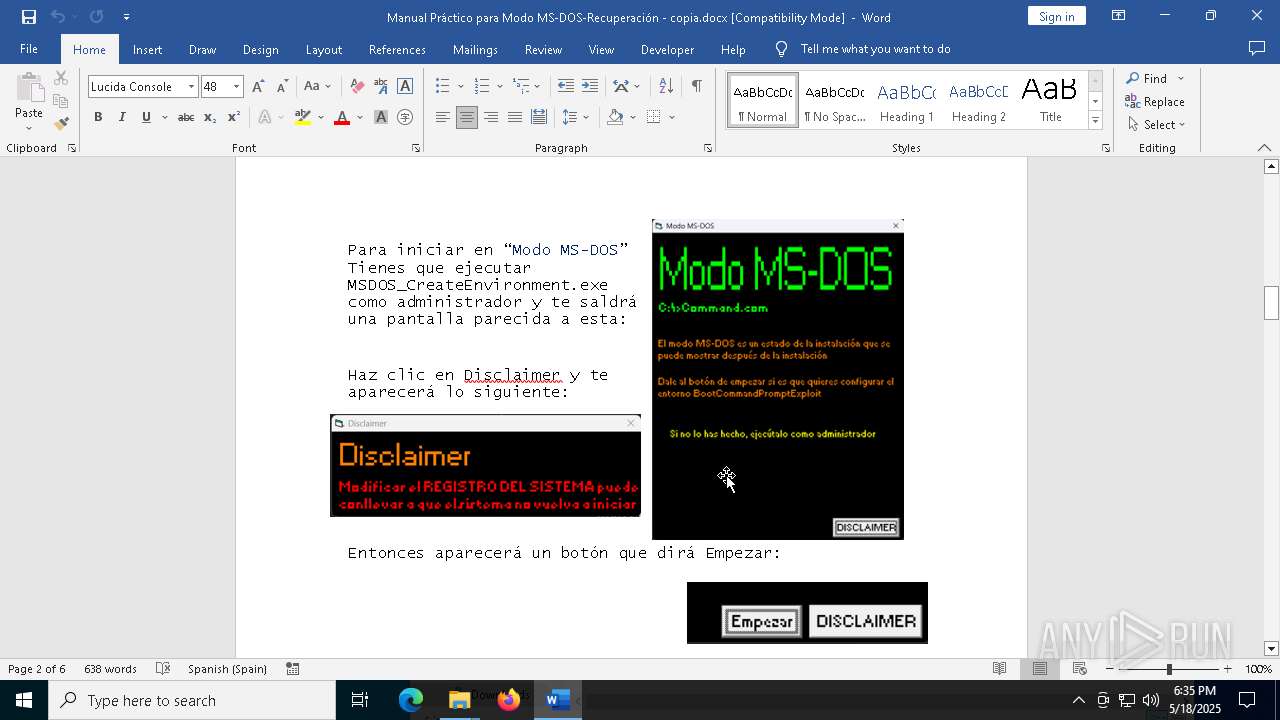Toggle Italic formatting
Screen dimensions: 1280x720
point(122,117)
